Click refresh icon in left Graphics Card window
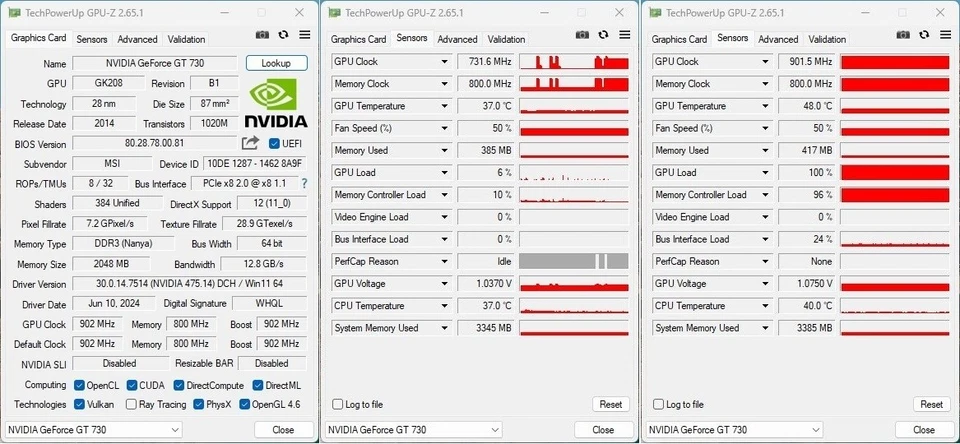 click(x=283, y=35)
